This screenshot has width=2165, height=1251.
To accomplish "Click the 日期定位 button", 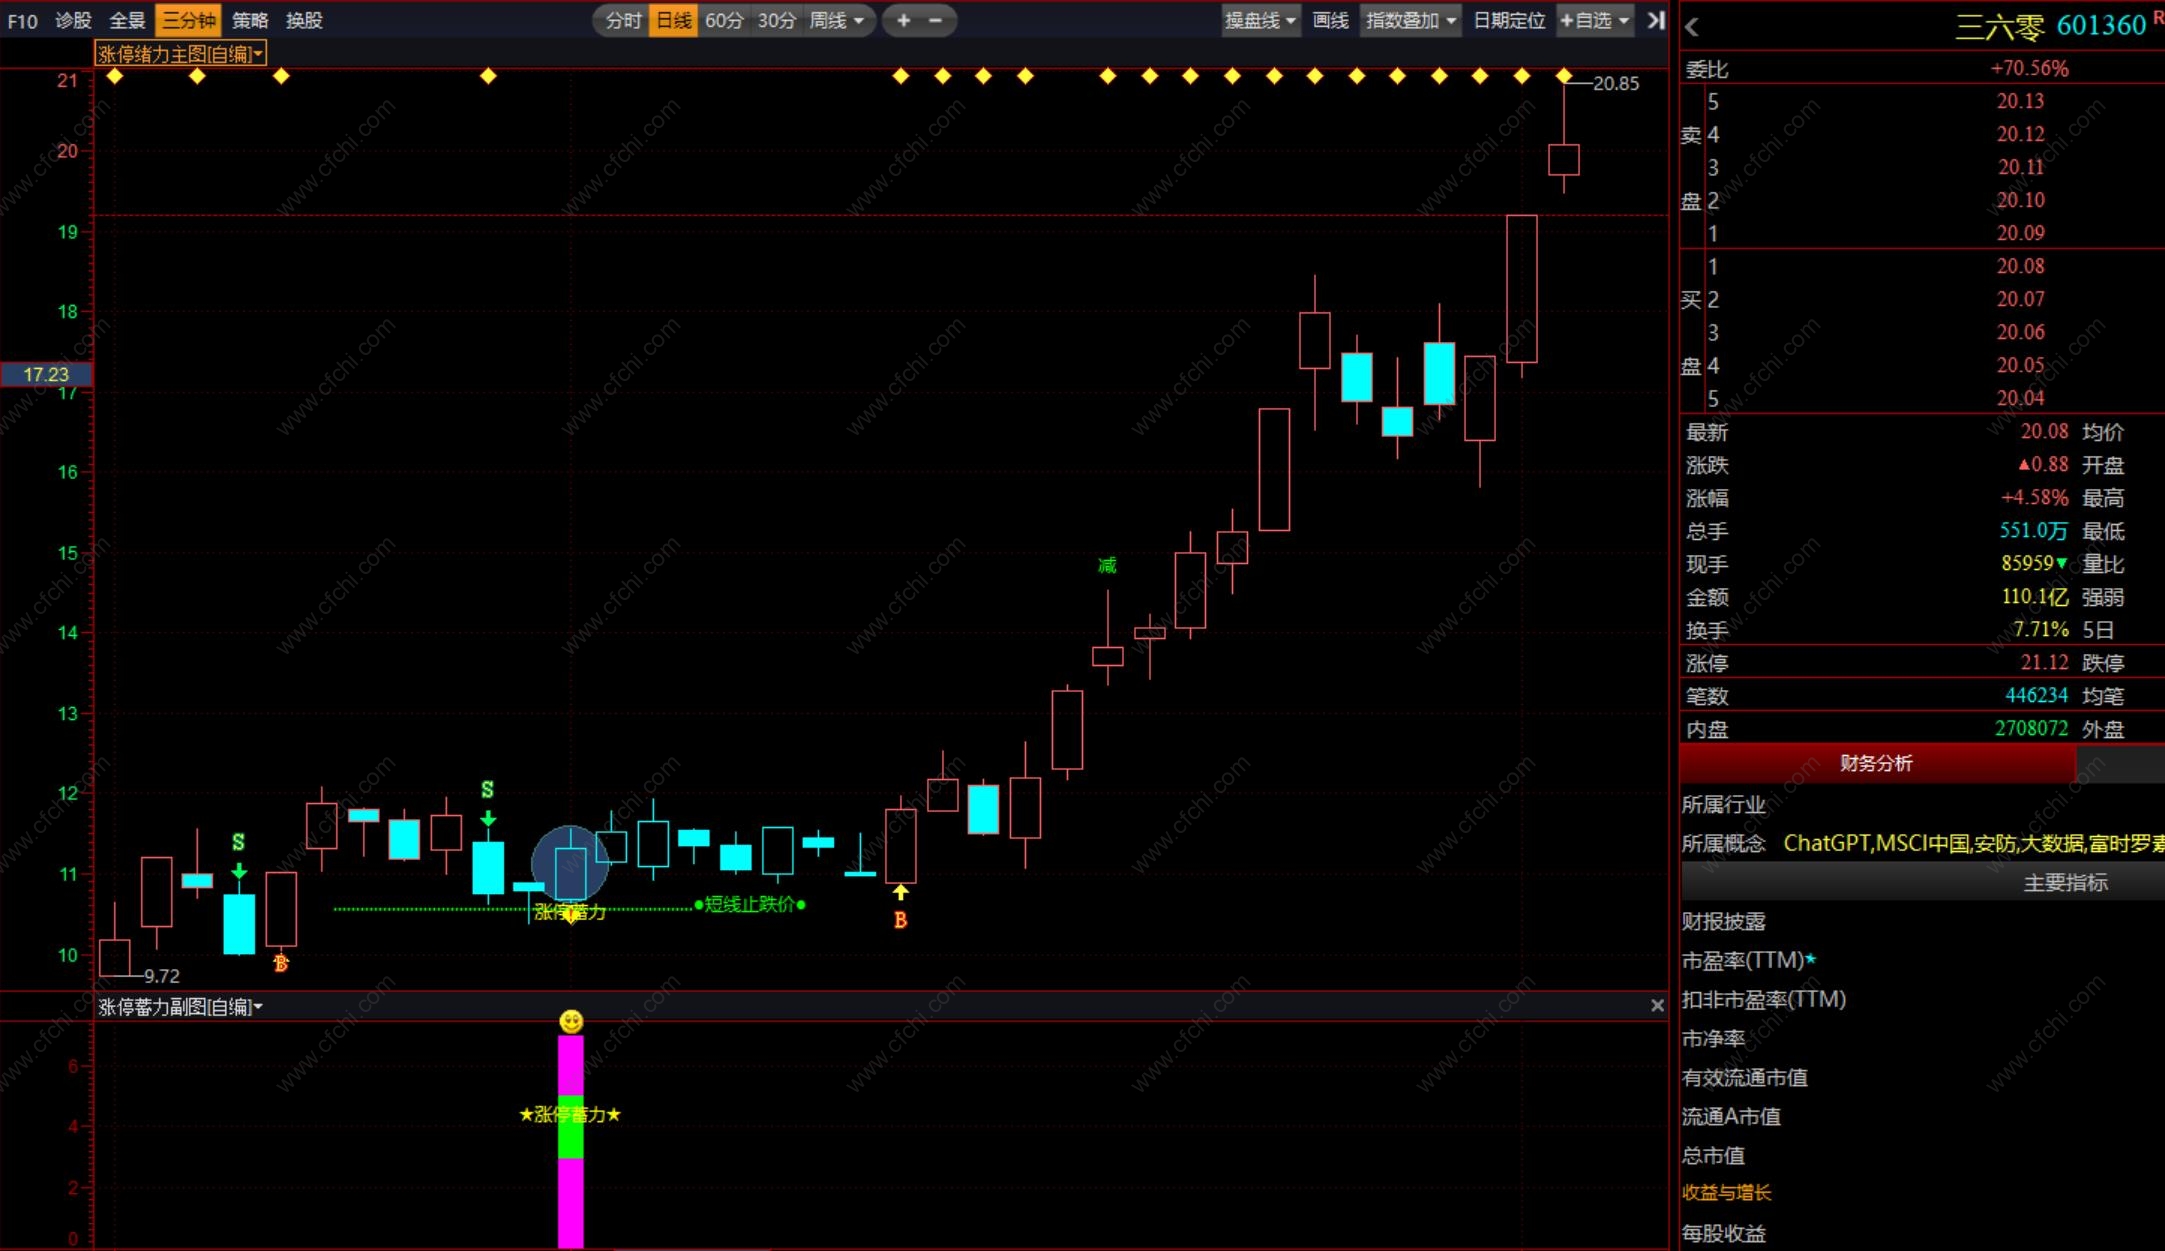I will tap(1508, 20).
